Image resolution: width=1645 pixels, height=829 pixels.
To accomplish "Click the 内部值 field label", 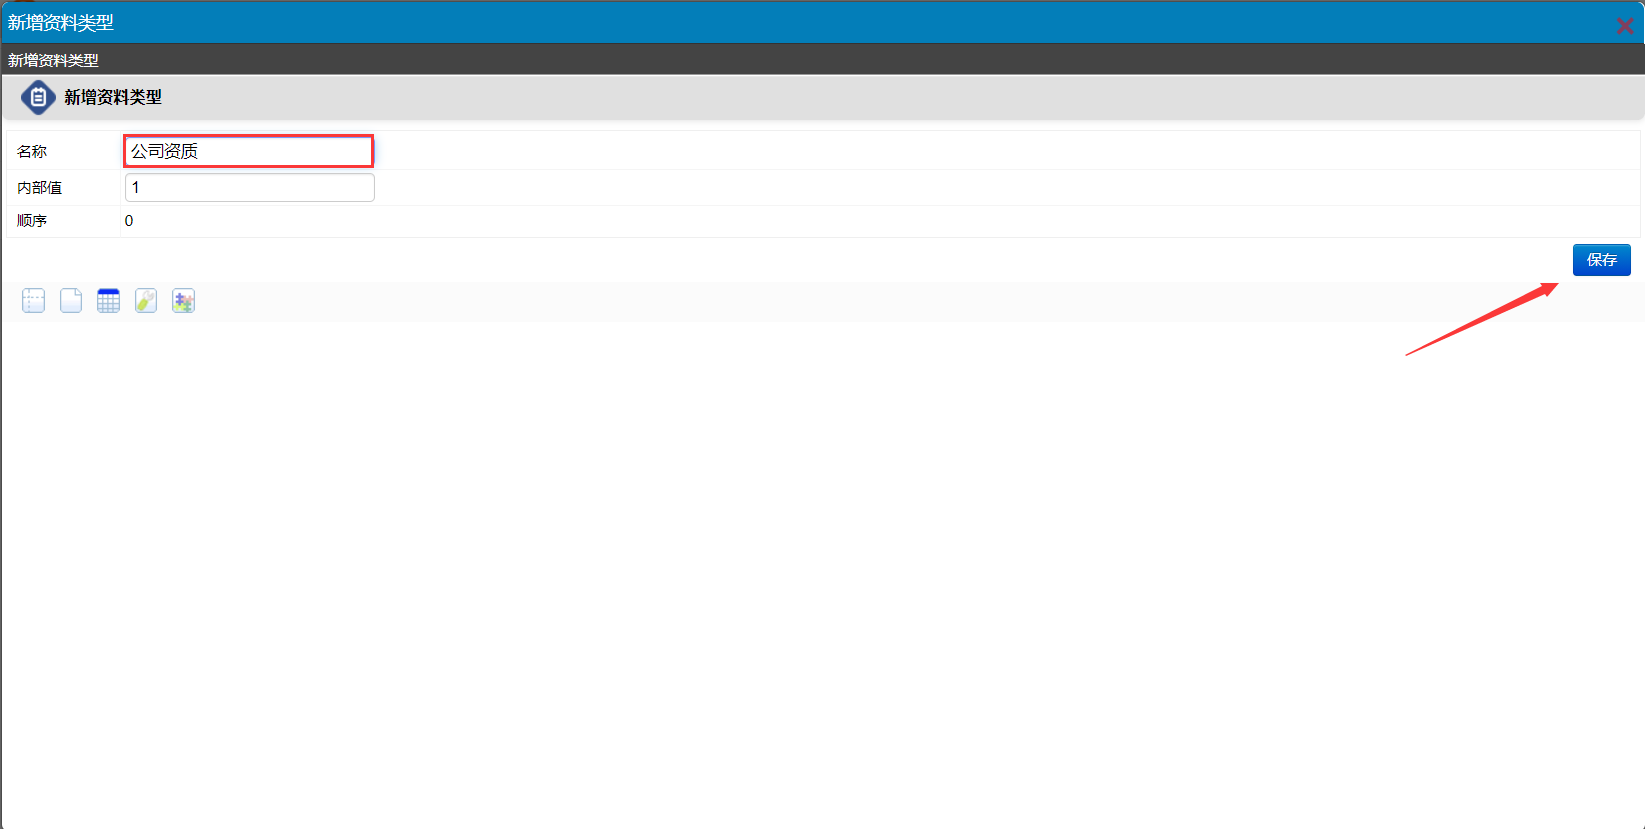I will pyautogui.click(x=39, y=187).
